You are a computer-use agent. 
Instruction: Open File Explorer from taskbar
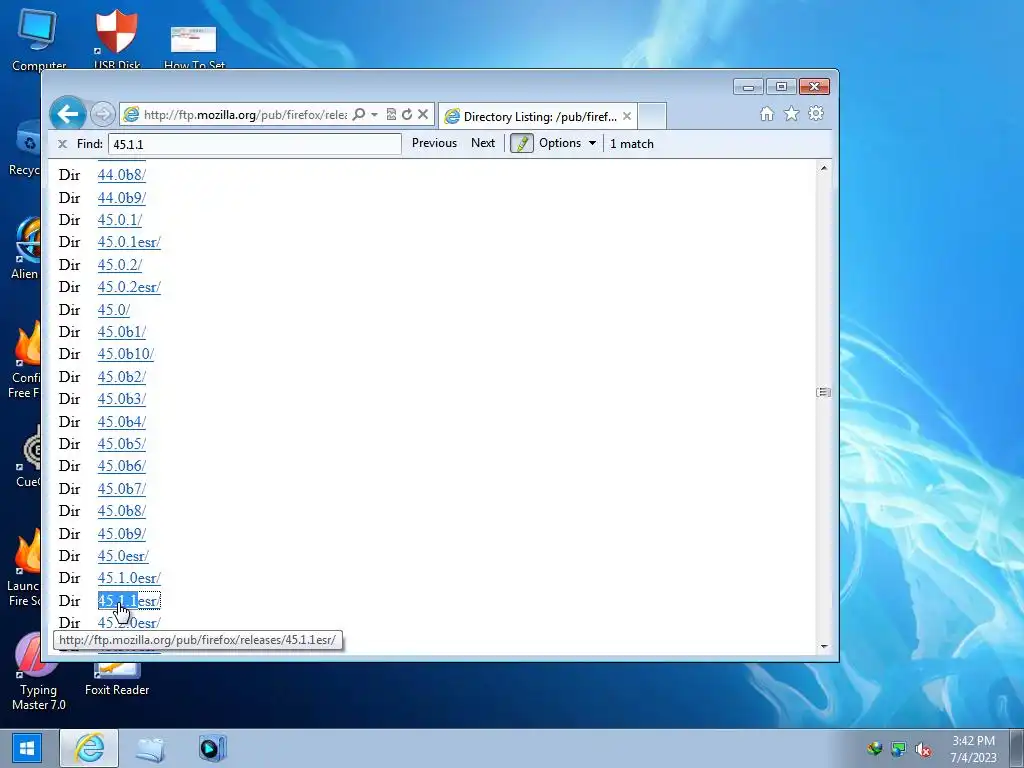150,748
